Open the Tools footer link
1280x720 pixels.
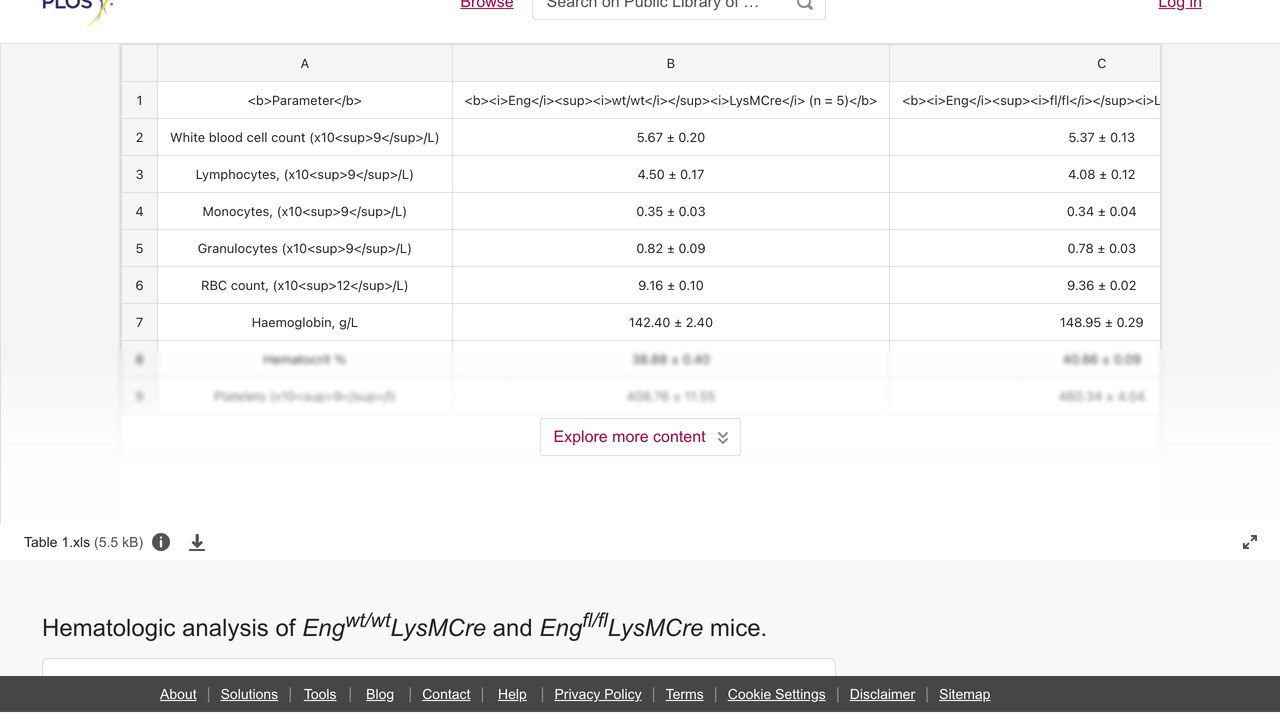(x=320, y=694)
